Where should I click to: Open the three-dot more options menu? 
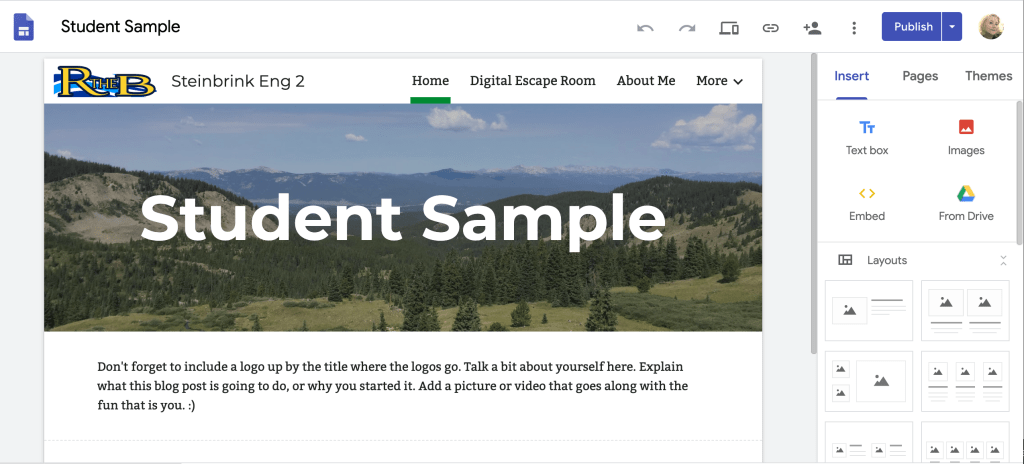(853, 27)
